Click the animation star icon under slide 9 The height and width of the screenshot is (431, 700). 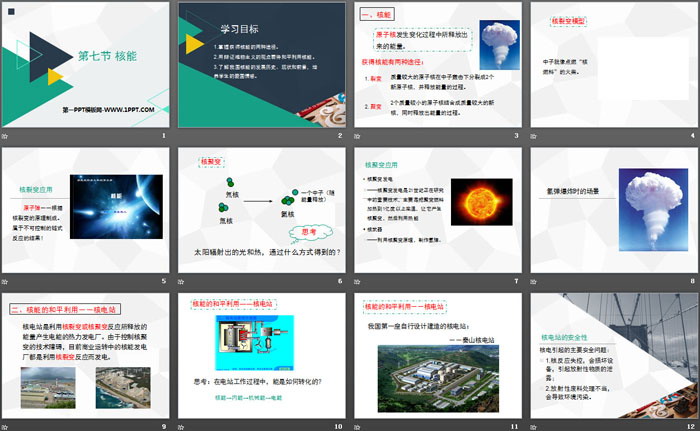[x=5, y=427]
